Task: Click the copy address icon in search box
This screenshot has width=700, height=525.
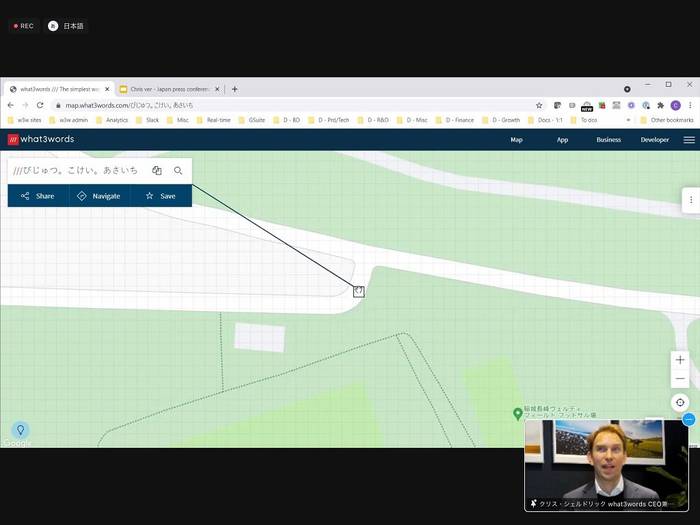Action: (157, 171)
